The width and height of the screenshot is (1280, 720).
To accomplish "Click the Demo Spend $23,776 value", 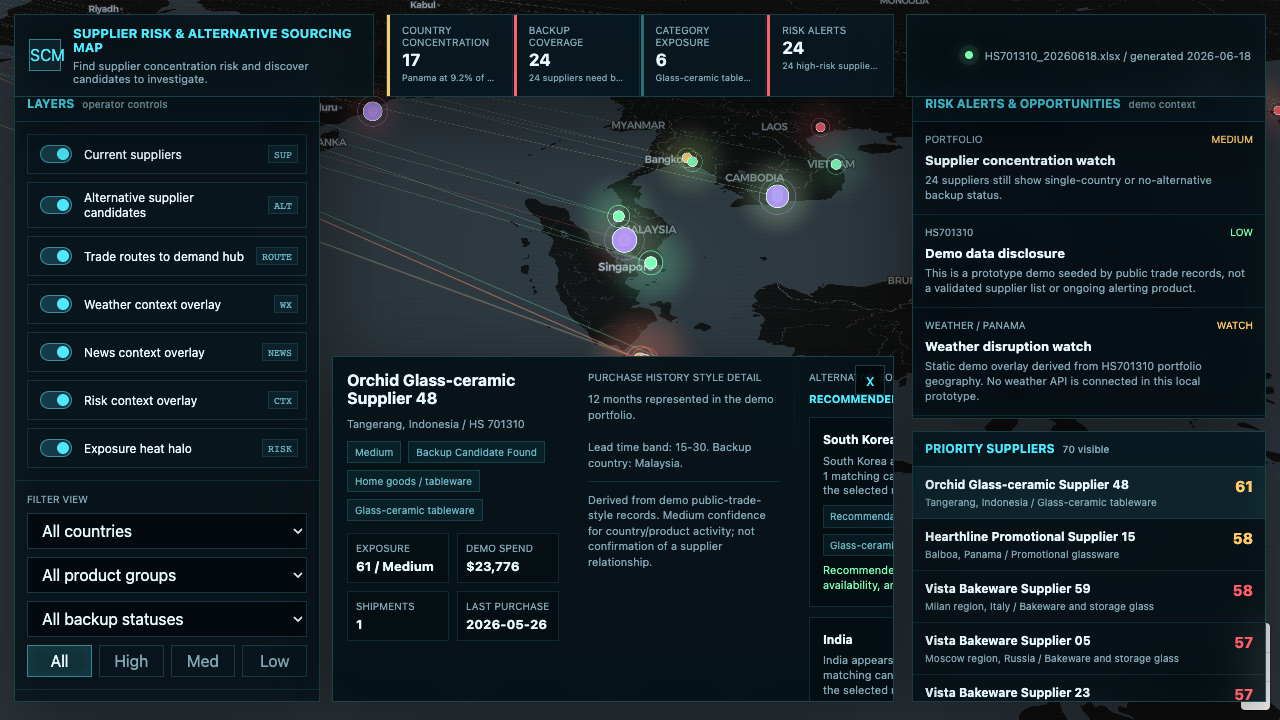I will pos(493,566).
